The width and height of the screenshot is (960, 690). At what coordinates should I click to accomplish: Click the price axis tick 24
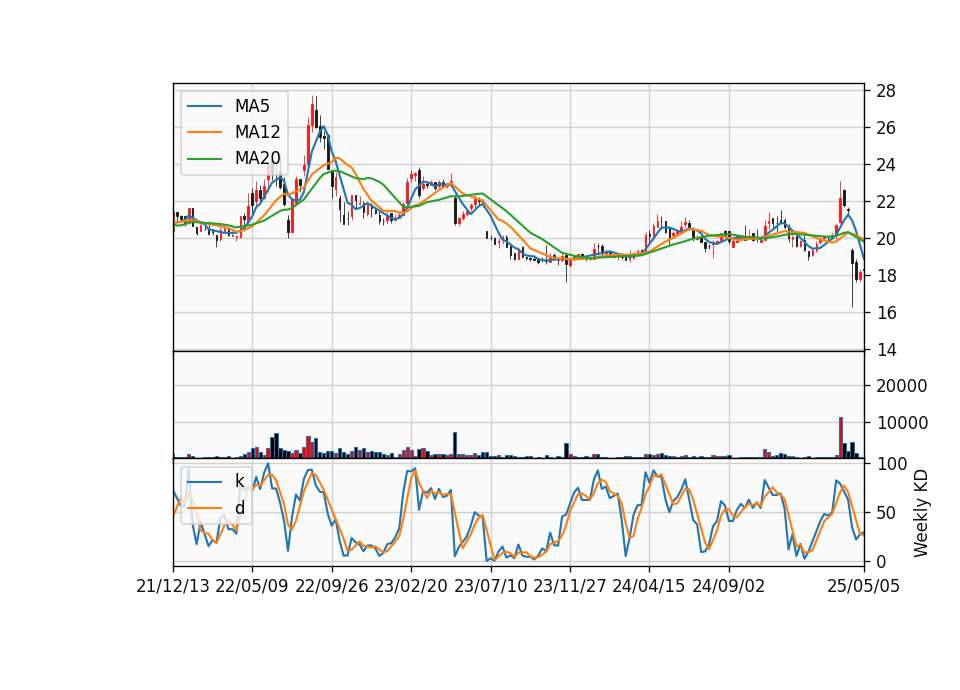(886, 165)
